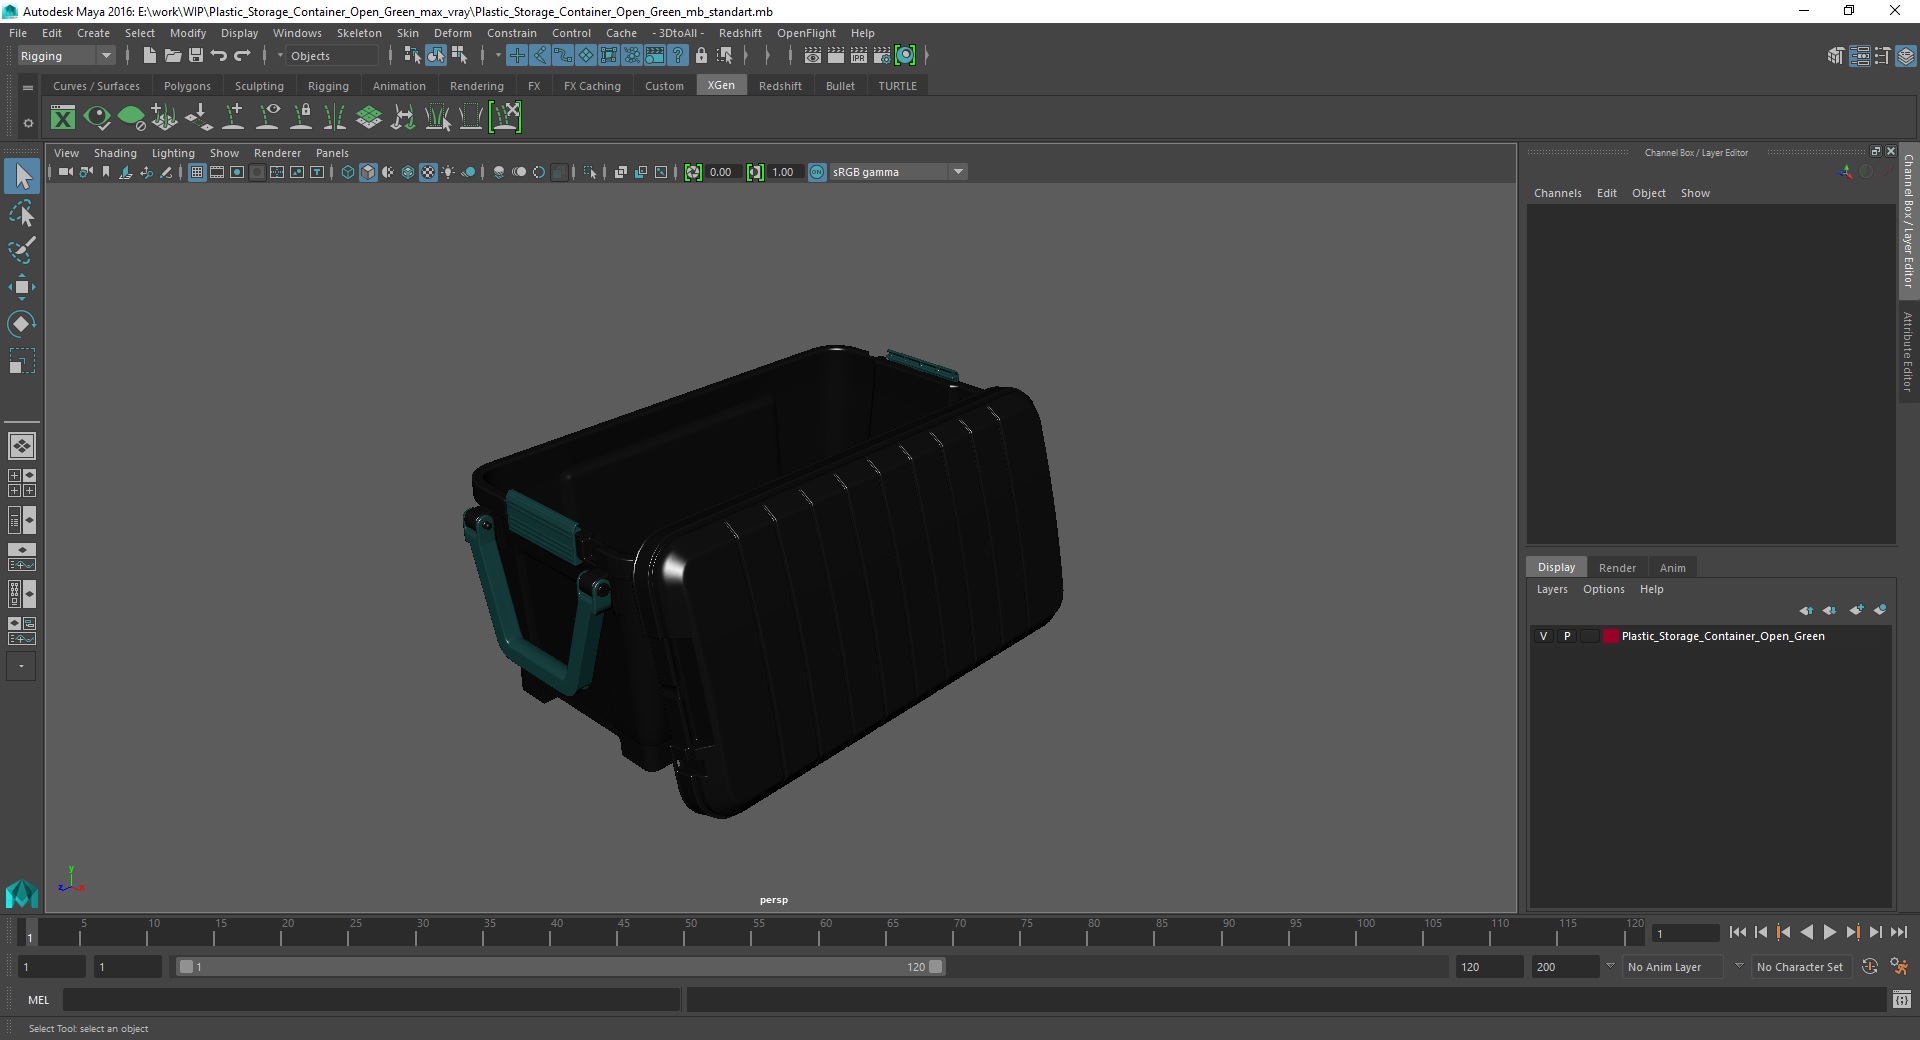Click the red layer color swatch
Viewport: 1920px width, 1040px height.
1610,636
